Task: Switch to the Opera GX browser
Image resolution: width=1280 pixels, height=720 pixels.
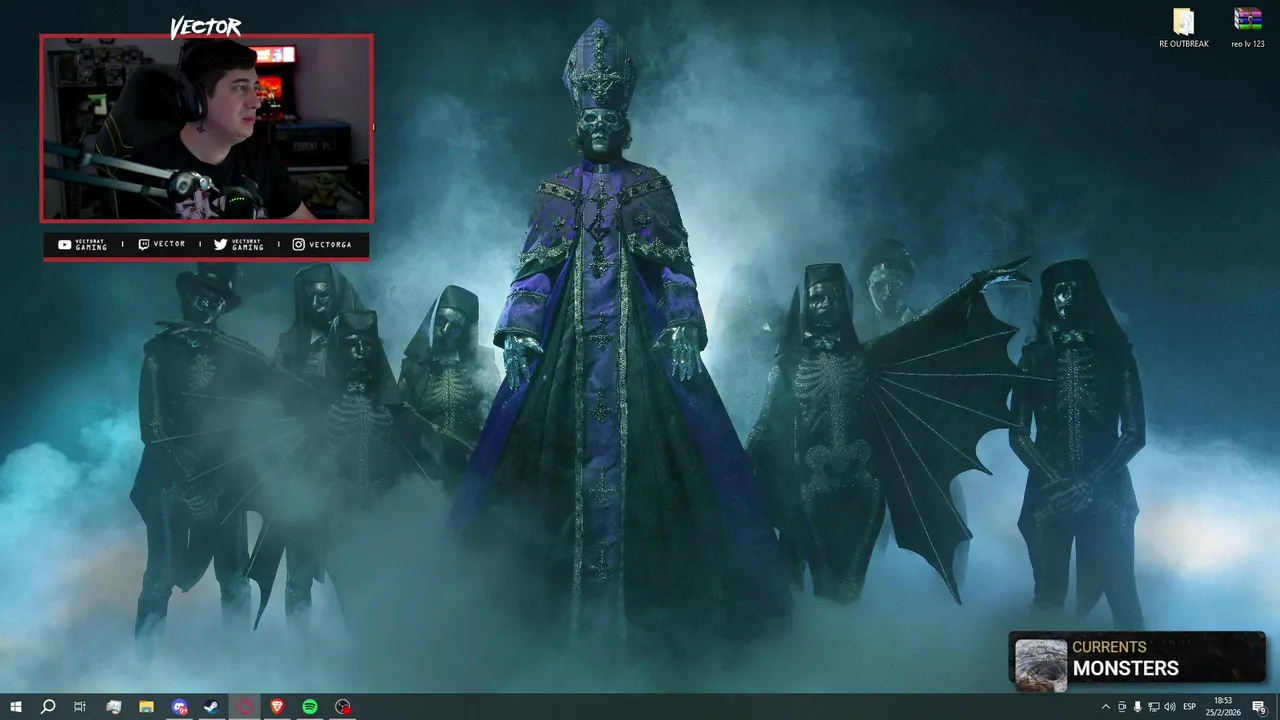Action: (245, 707)
